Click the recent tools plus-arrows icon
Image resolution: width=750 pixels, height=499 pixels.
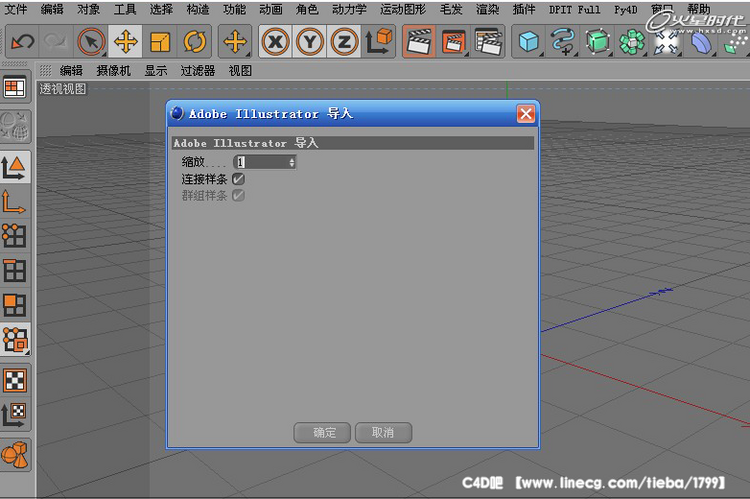[235, 42]
